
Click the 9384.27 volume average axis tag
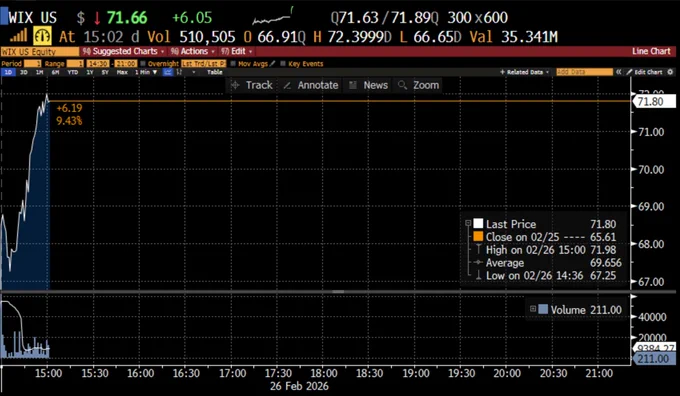coord(655,348)
